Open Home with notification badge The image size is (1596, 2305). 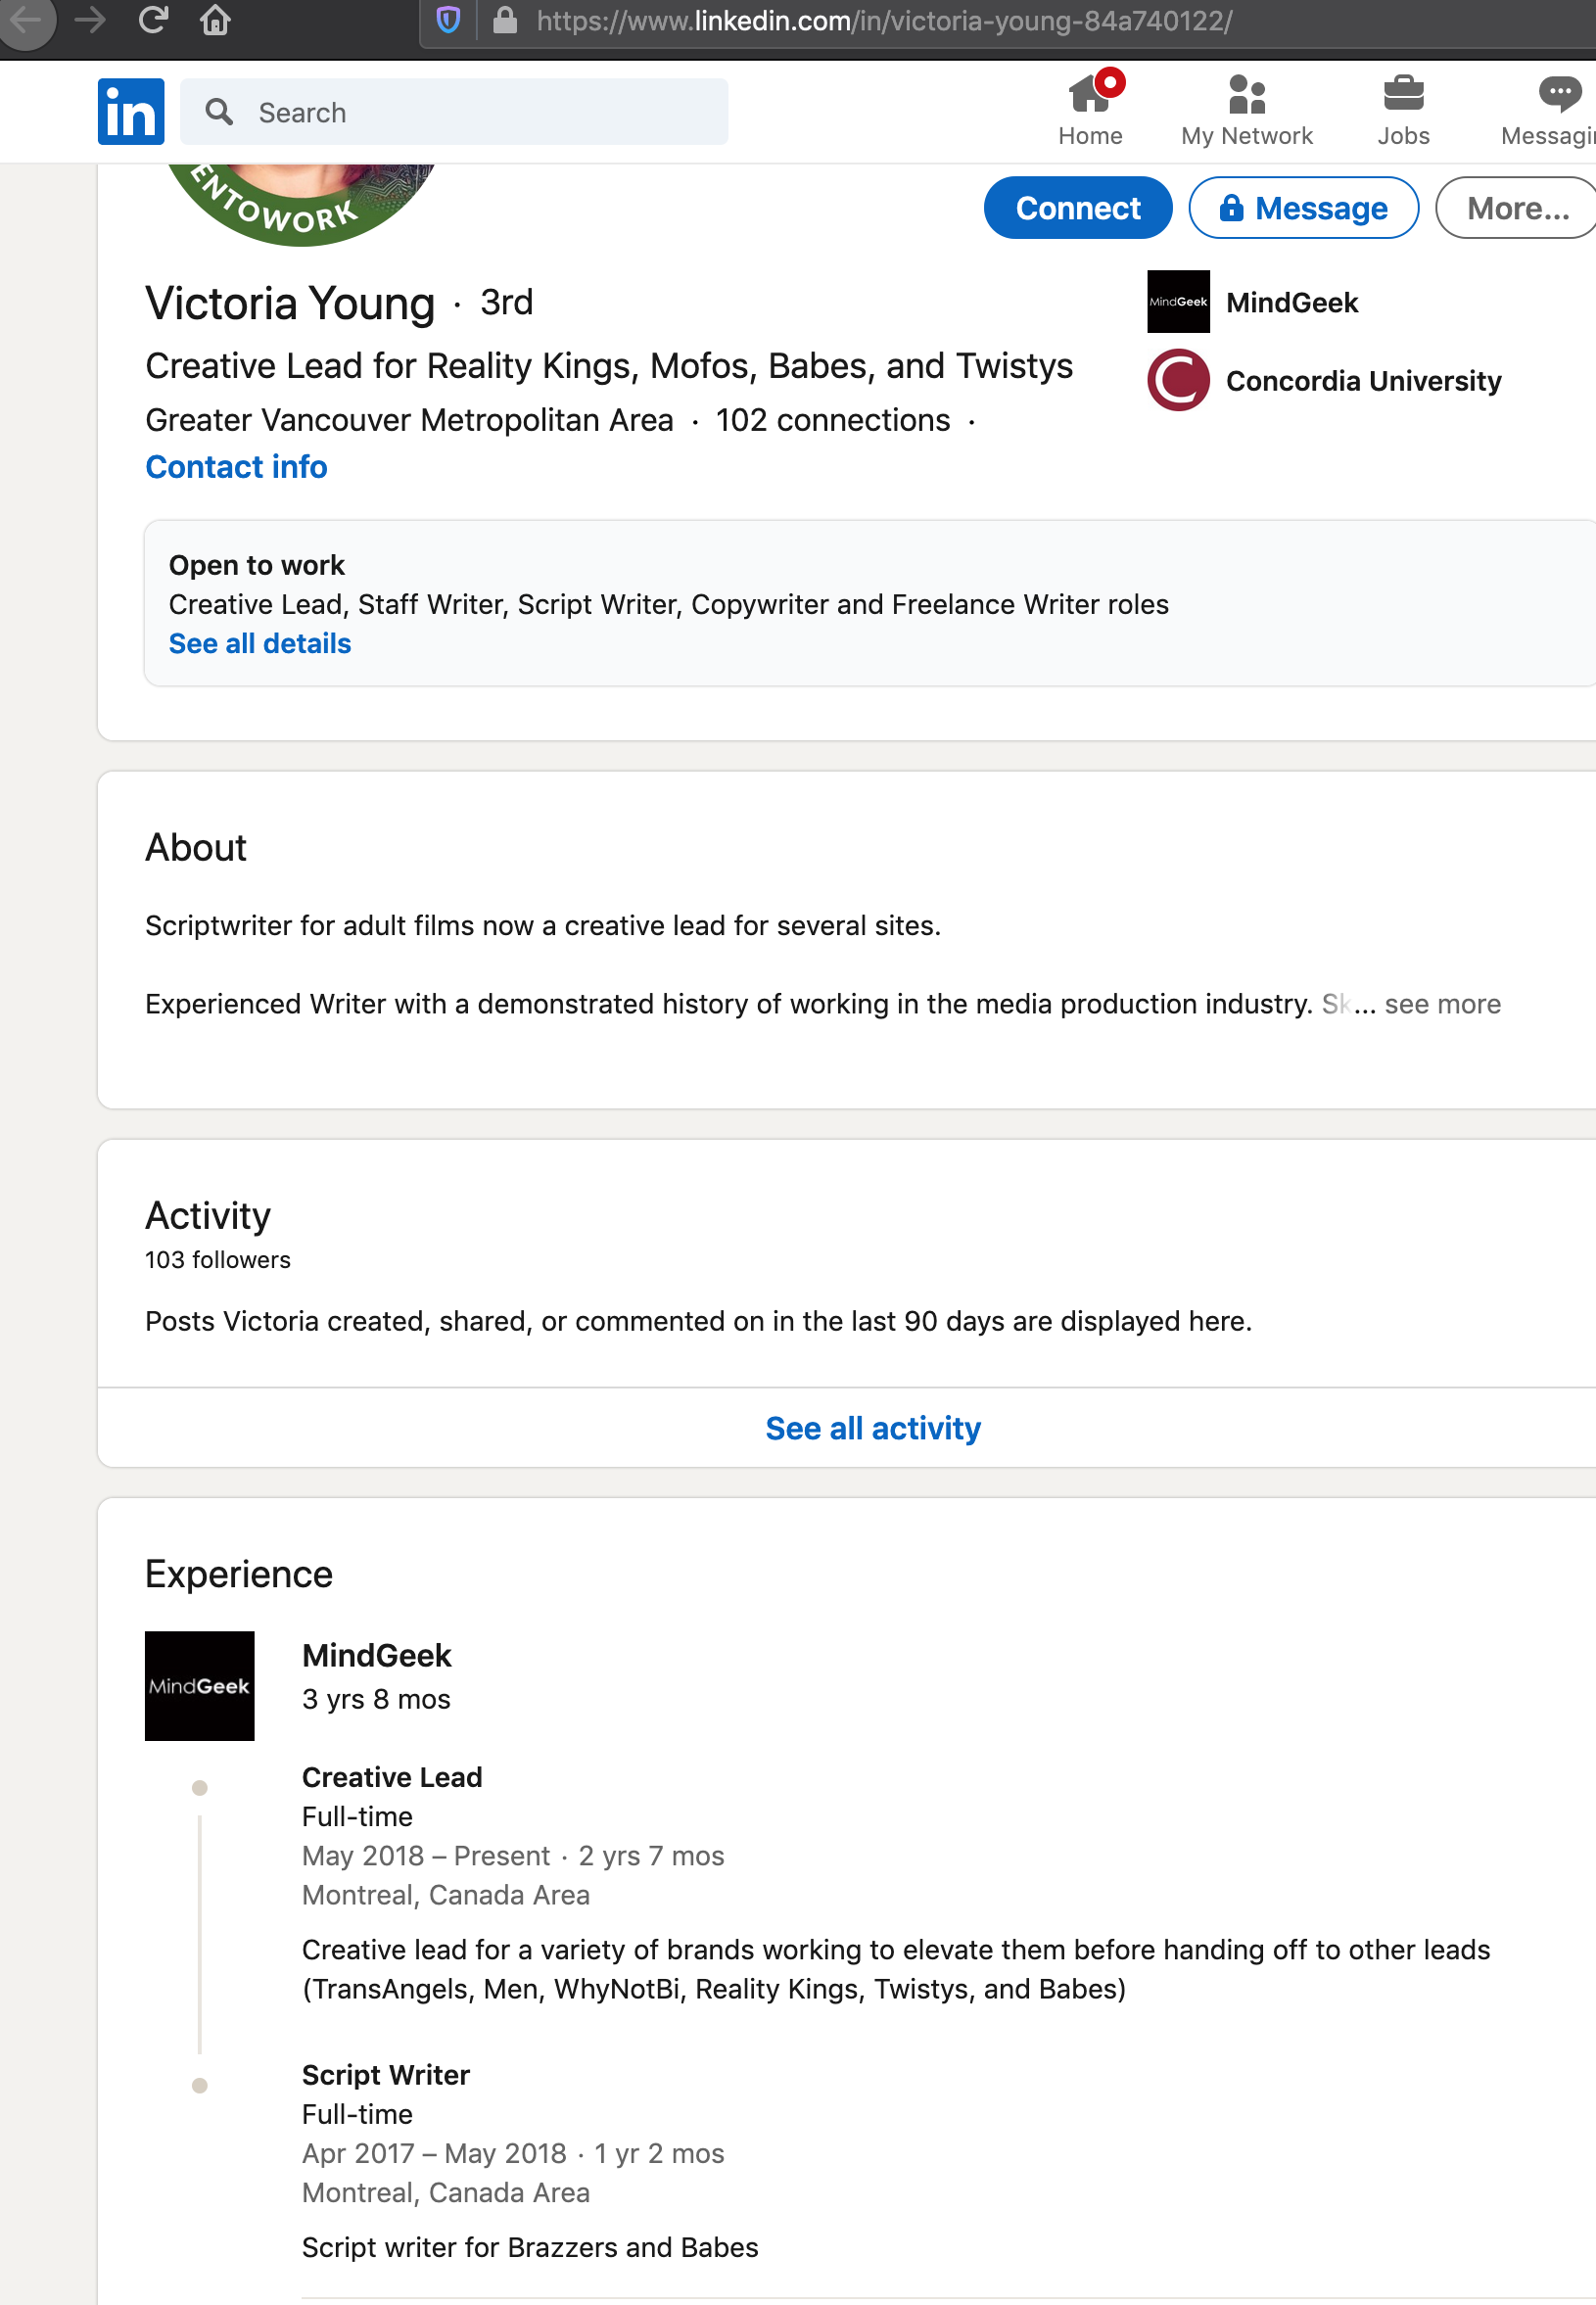(1091, 109)
